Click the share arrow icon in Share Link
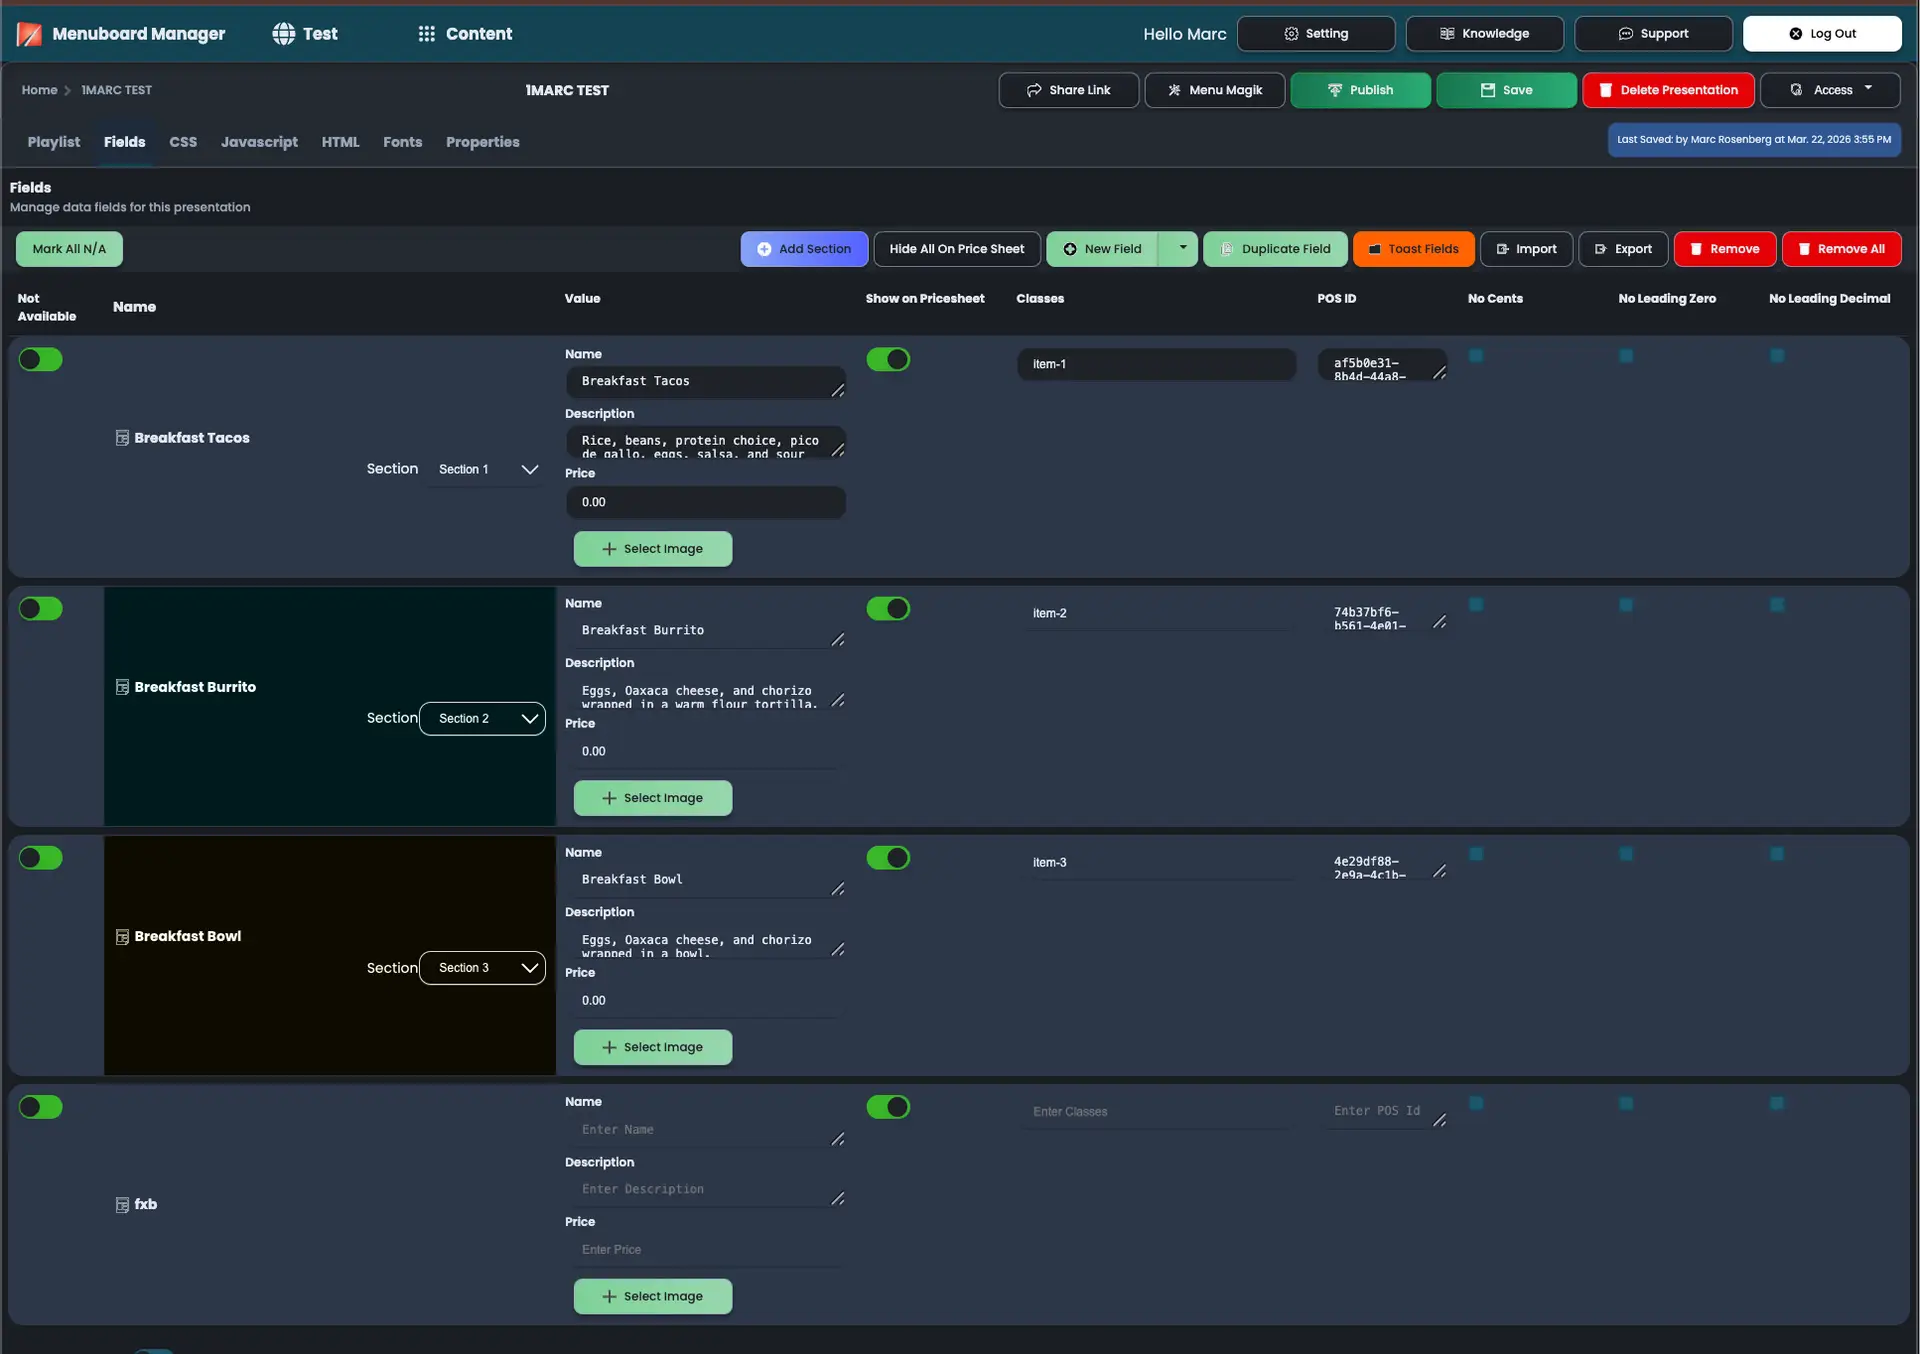 point(1034,90)
